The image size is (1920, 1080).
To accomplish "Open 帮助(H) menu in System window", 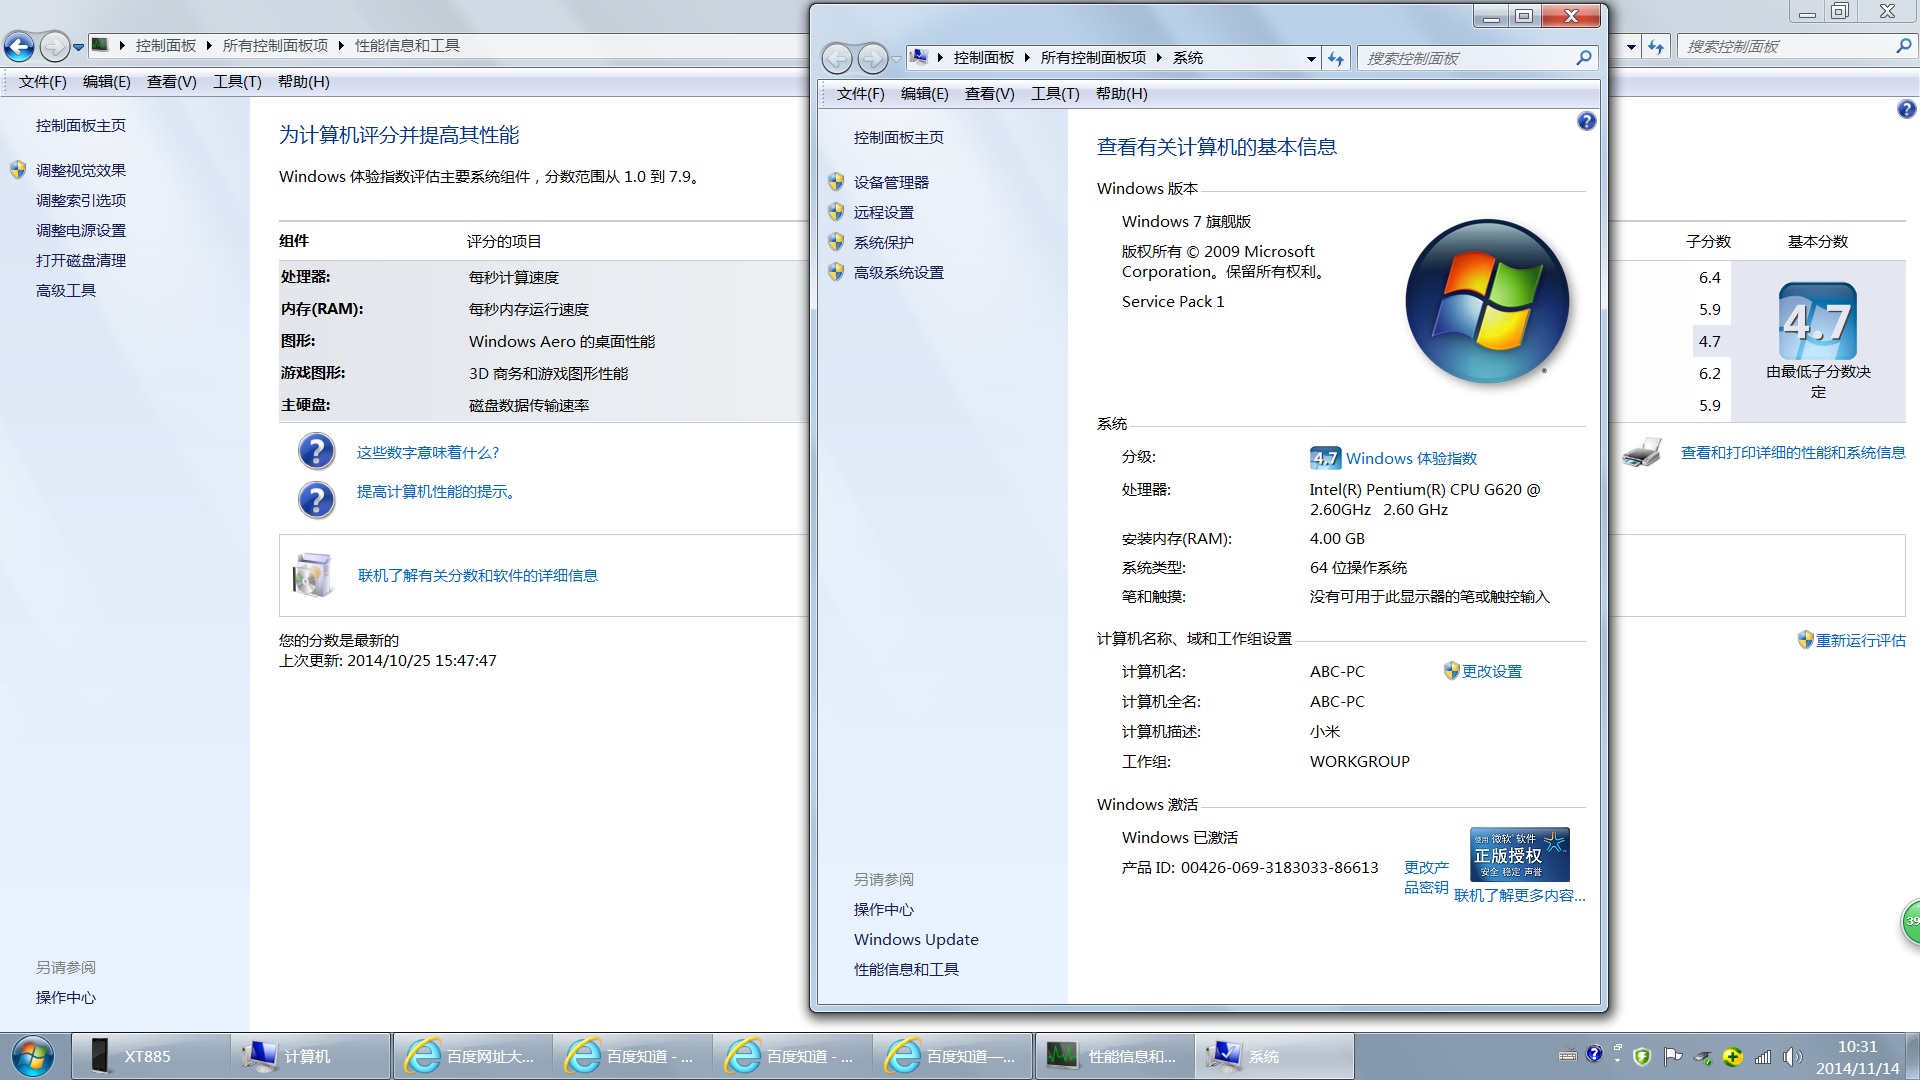I will [1121, 94].
